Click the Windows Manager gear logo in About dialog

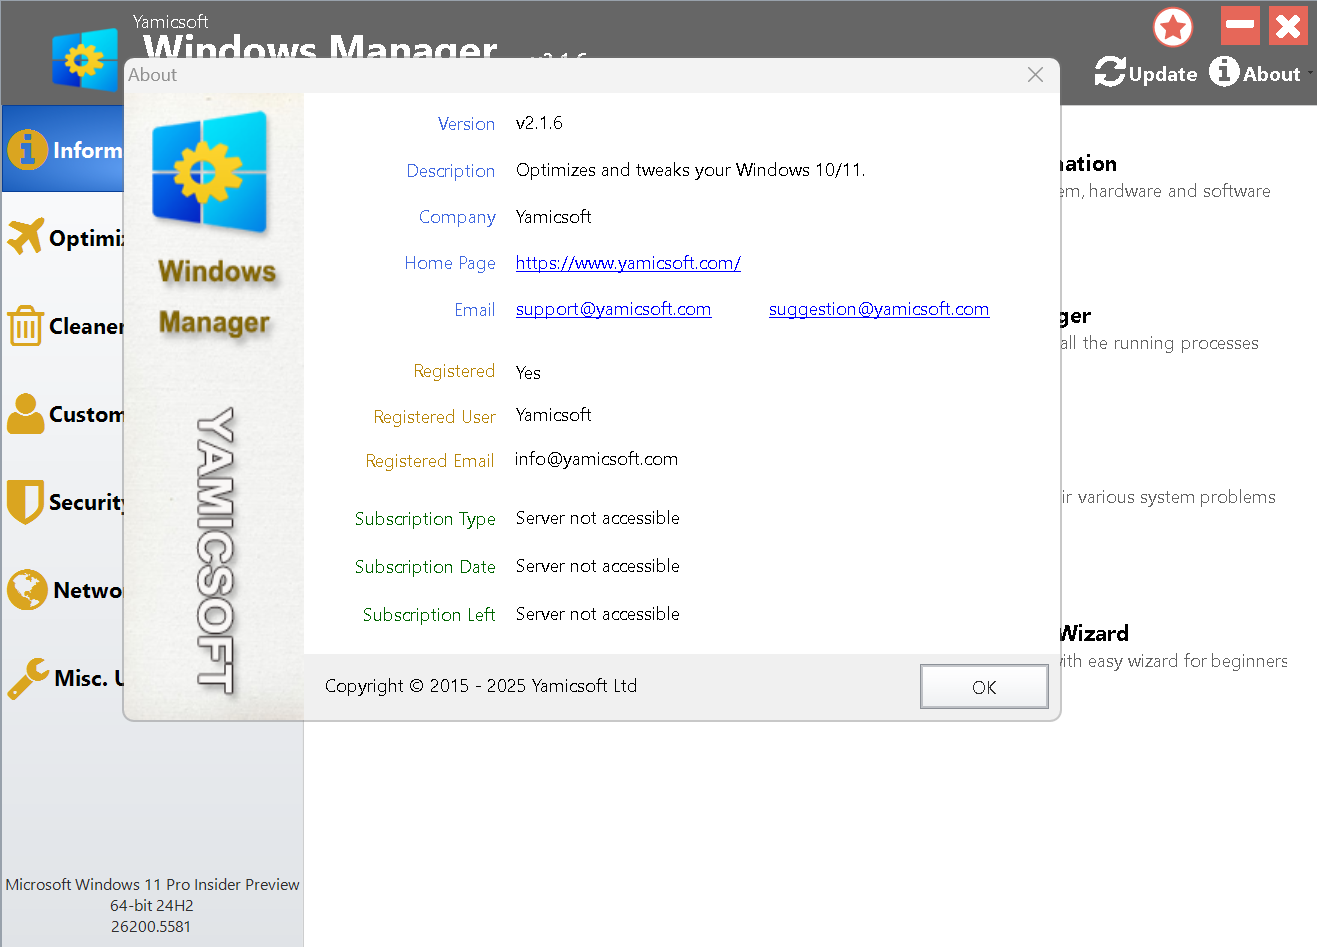click(210, 172)
